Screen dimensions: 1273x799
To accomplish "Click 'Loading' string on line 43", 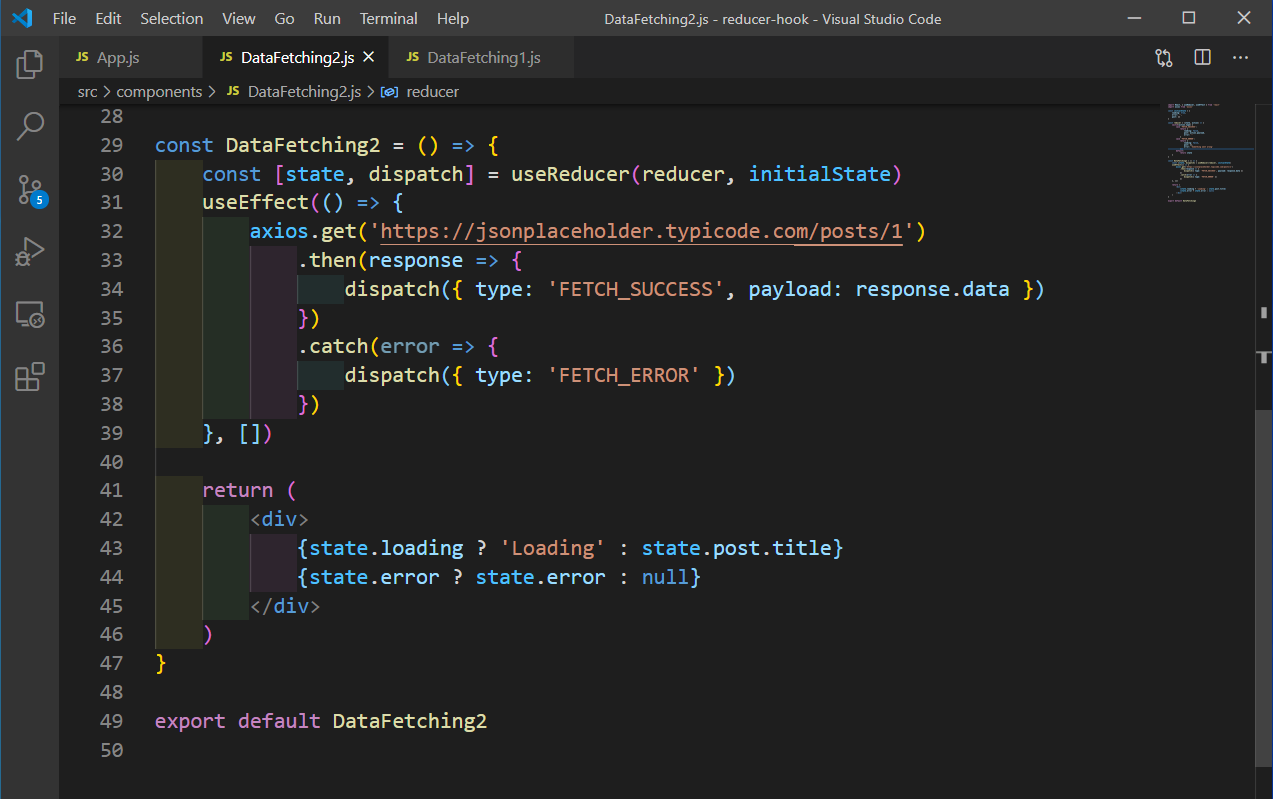I will pyautogui.click(x=552, y=549).
